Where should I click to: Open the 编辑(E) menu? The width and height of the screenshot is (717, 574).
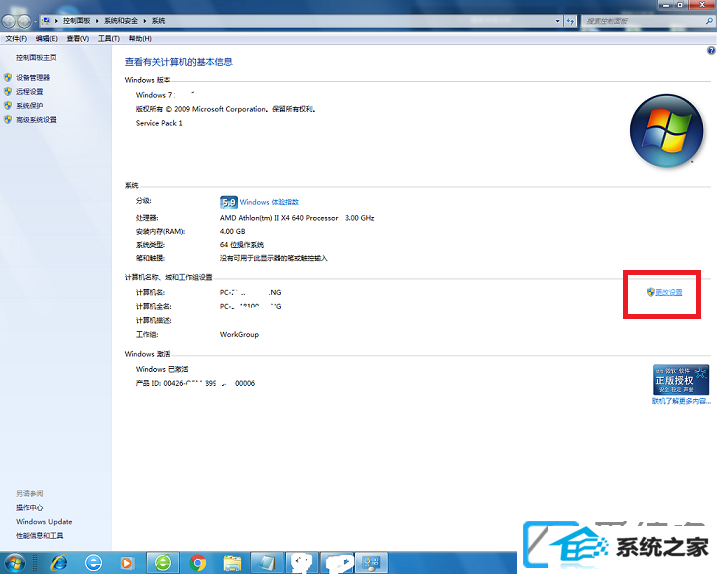47,38
